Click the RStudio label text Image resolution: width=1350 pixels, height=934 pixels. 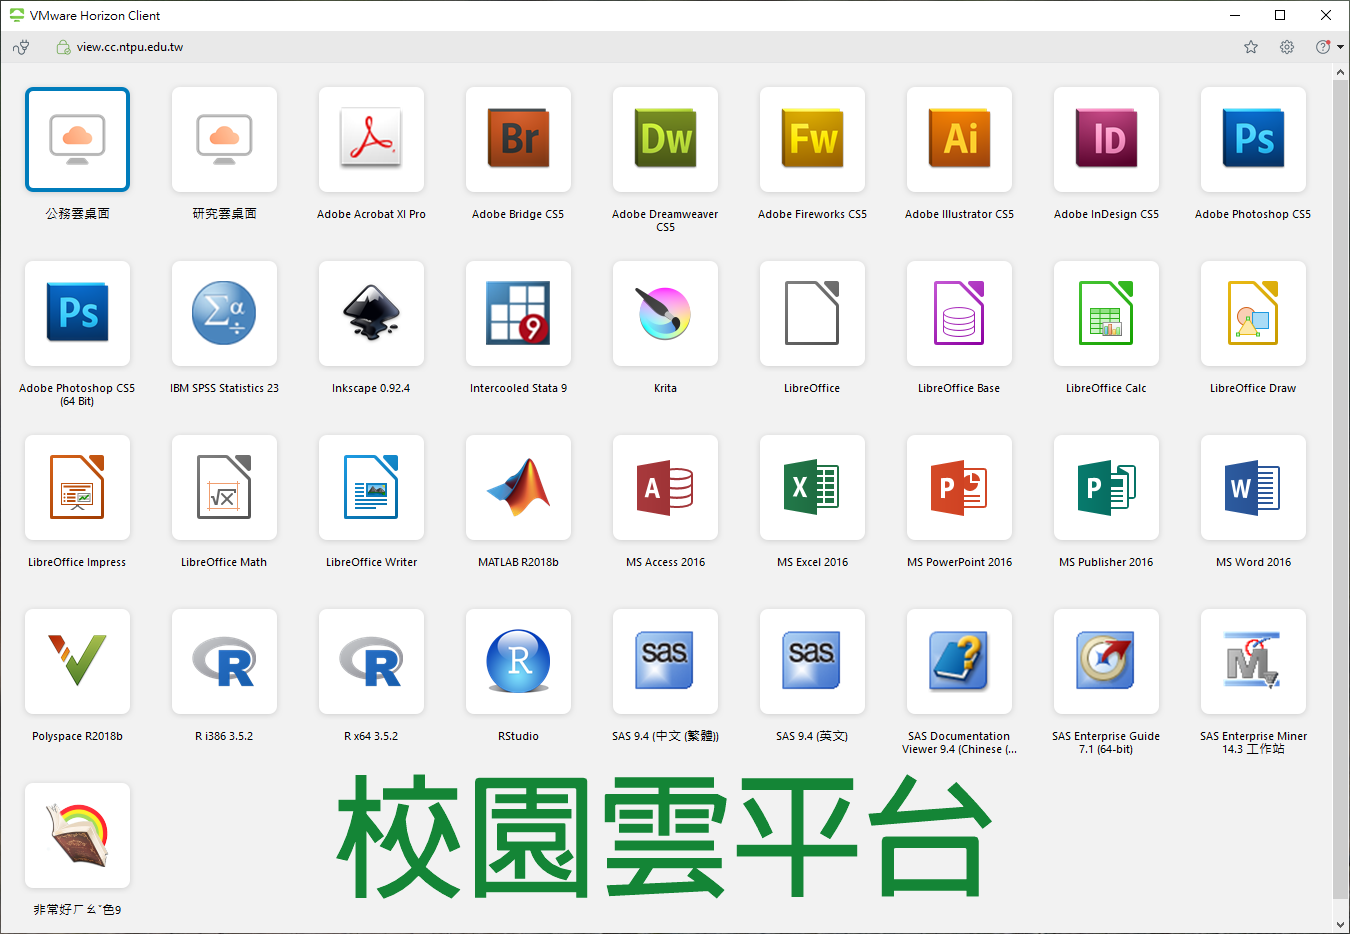tap(518, 736)
